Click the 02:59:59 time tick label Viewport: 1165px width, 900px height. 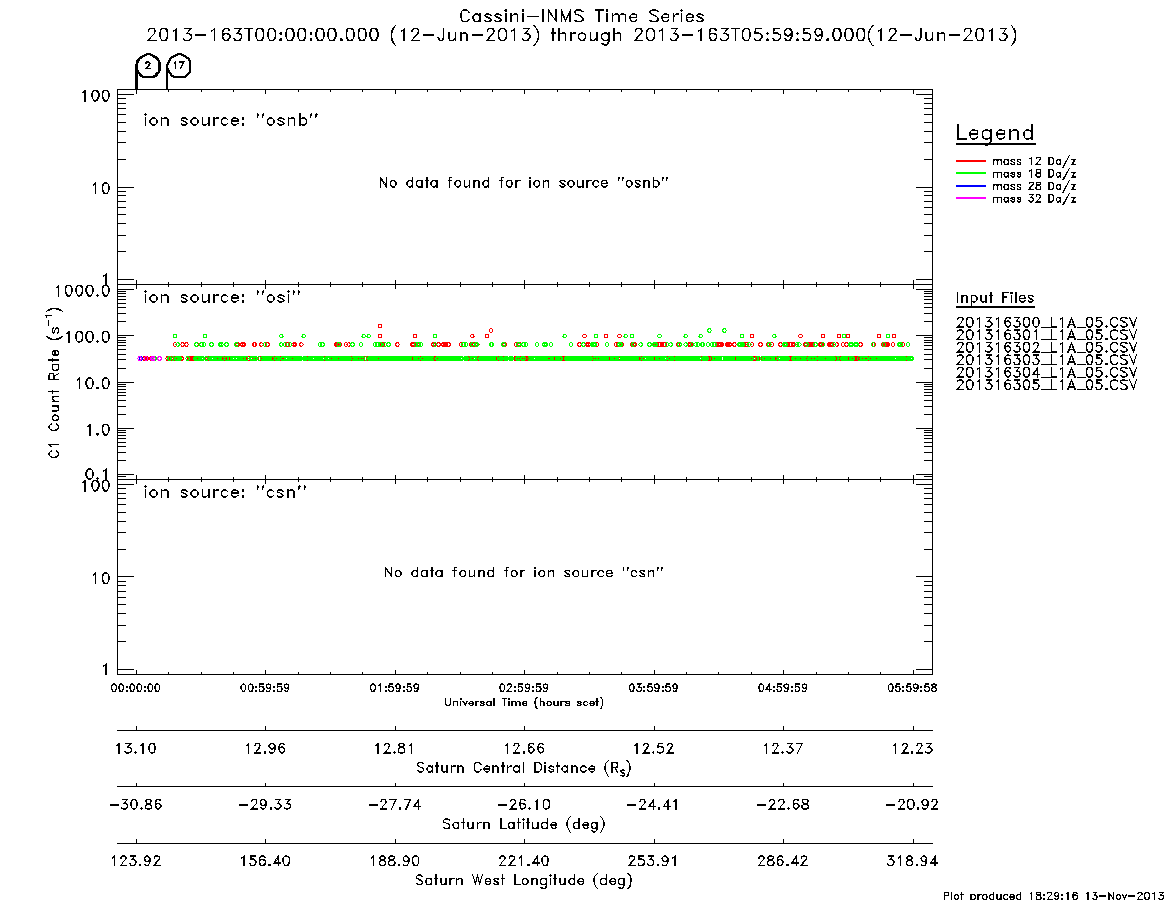click(524, 688)
